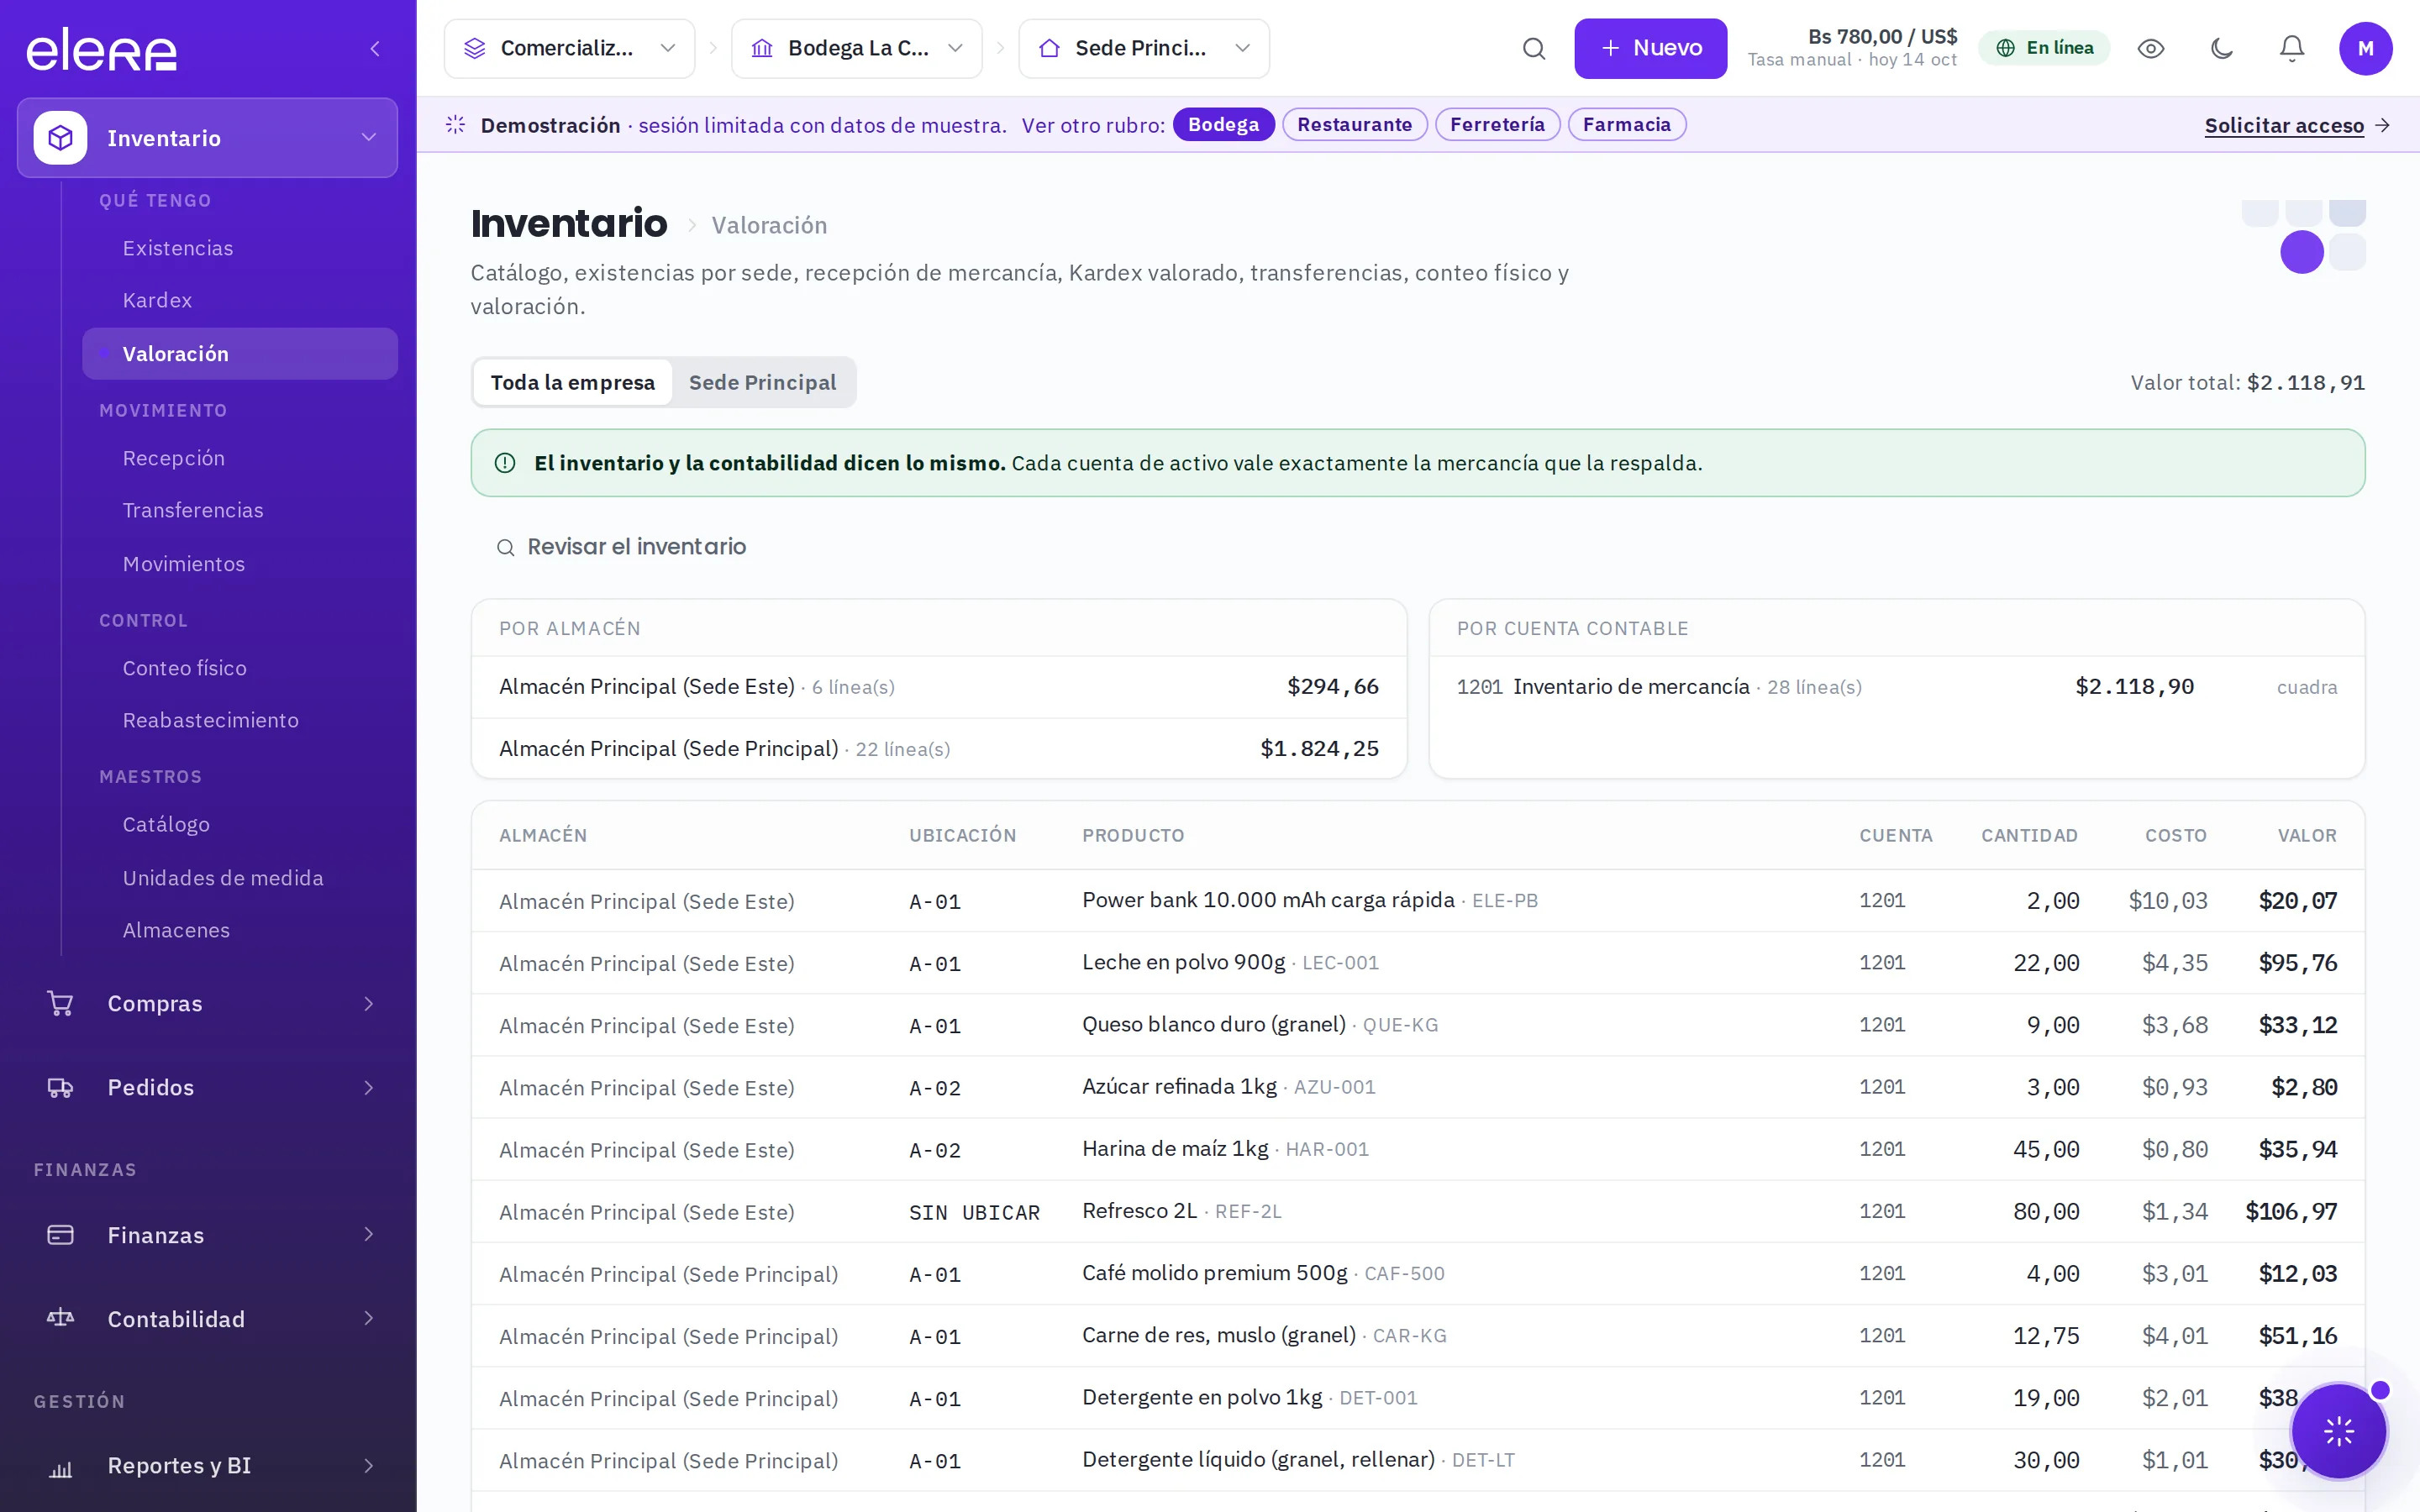Select the Ferretería rubro pill
This screenshot has width=2420, height=1512.
pos(1497,124)
